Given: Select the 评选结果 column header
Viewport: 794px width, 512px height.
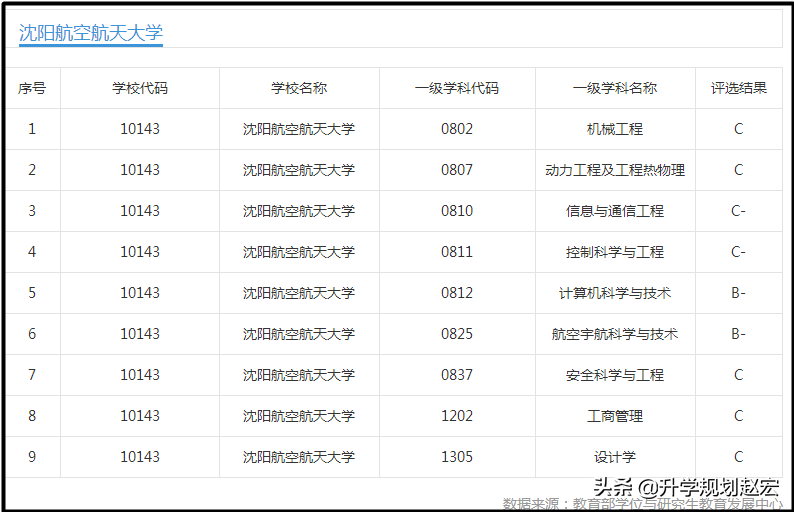Looking at the screenshot, I should click(x=738, y=88).
